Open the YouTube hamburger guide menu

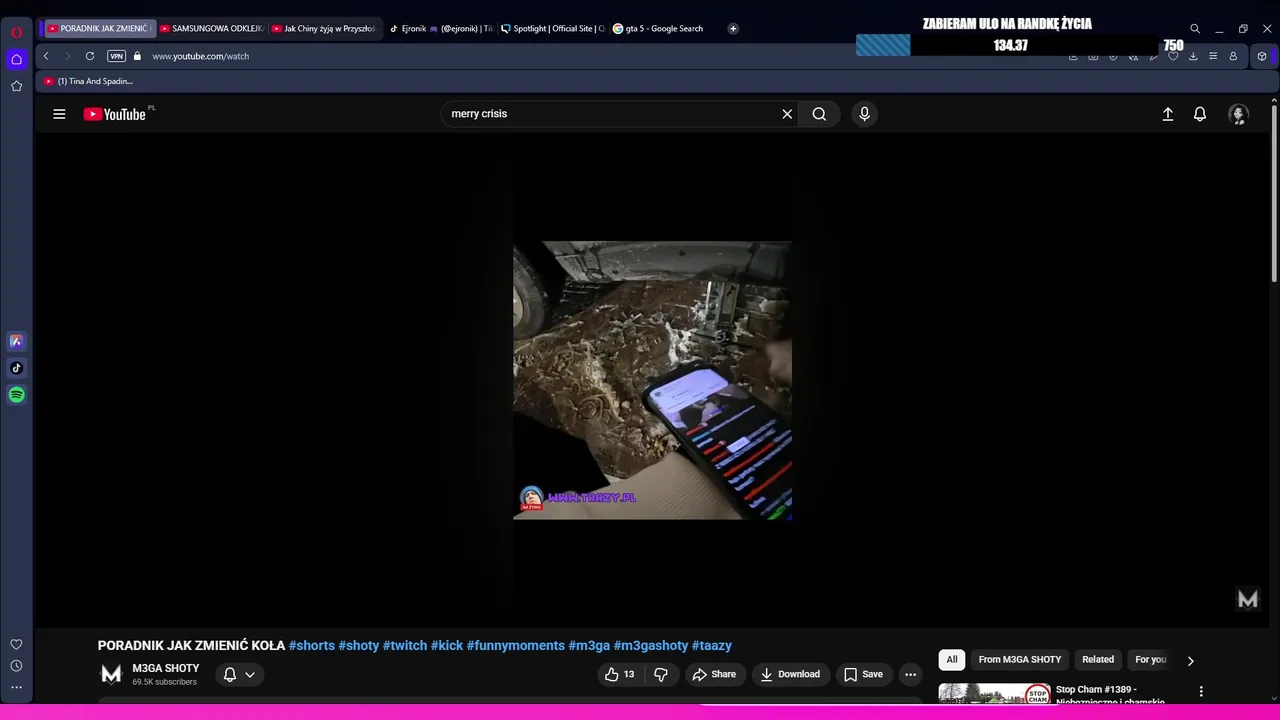point(59,114)
